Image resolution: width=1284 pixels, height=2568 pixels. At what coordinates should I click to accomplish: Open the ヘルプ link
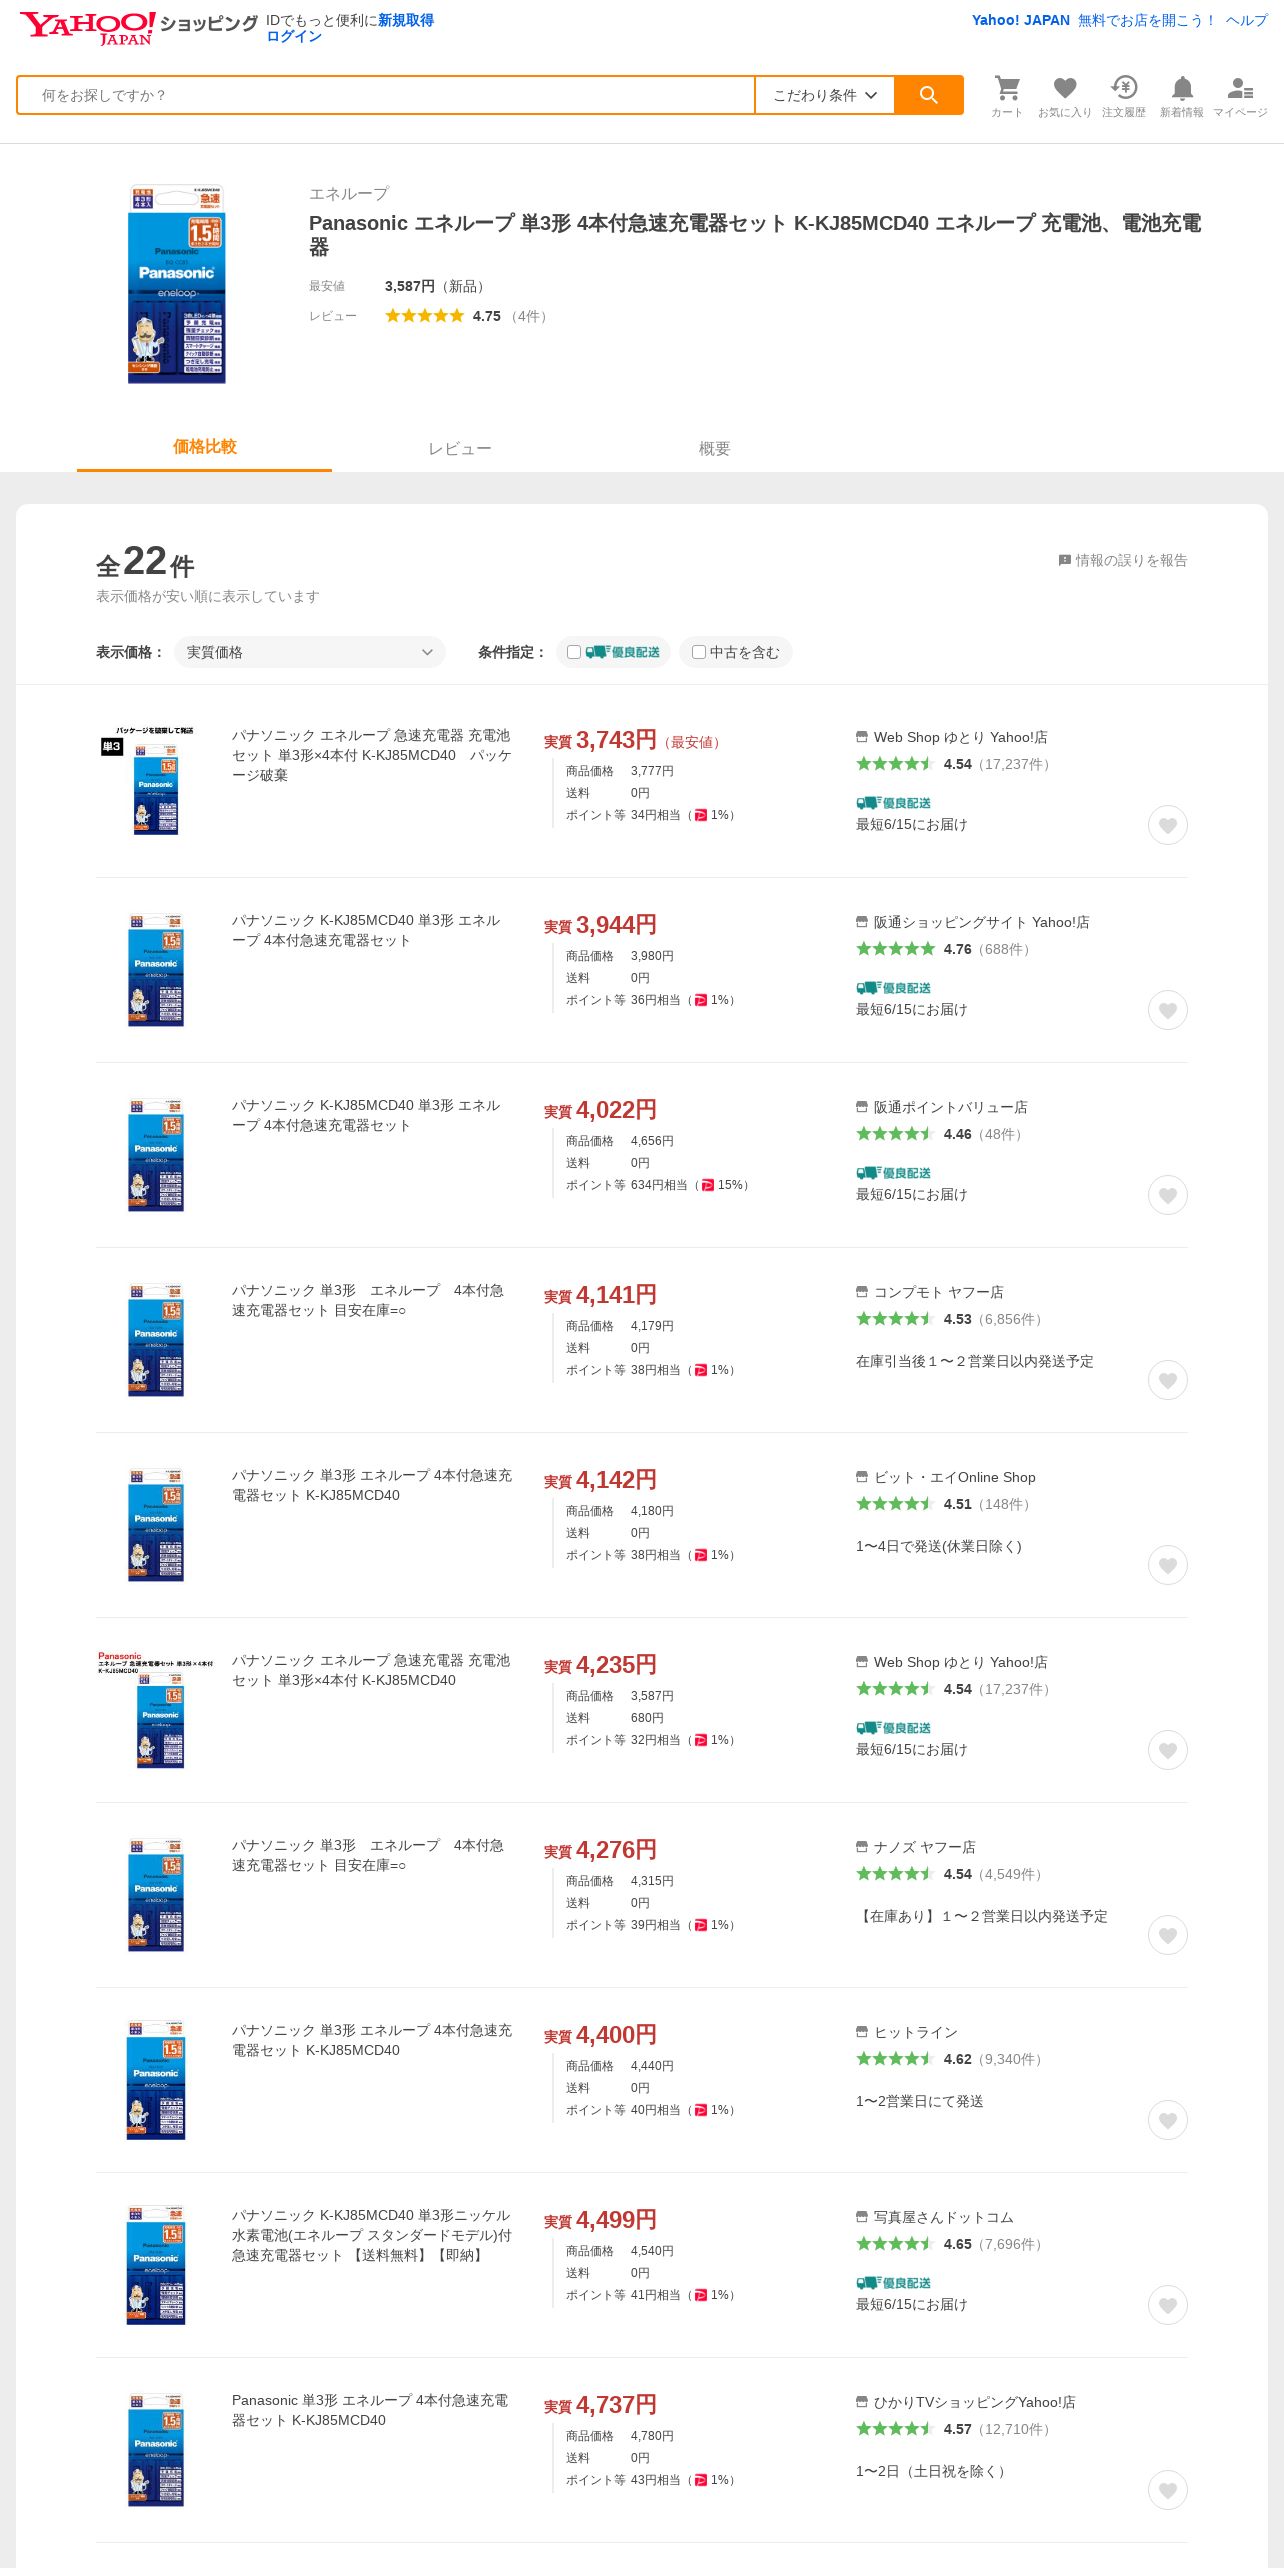(1247, 20)
